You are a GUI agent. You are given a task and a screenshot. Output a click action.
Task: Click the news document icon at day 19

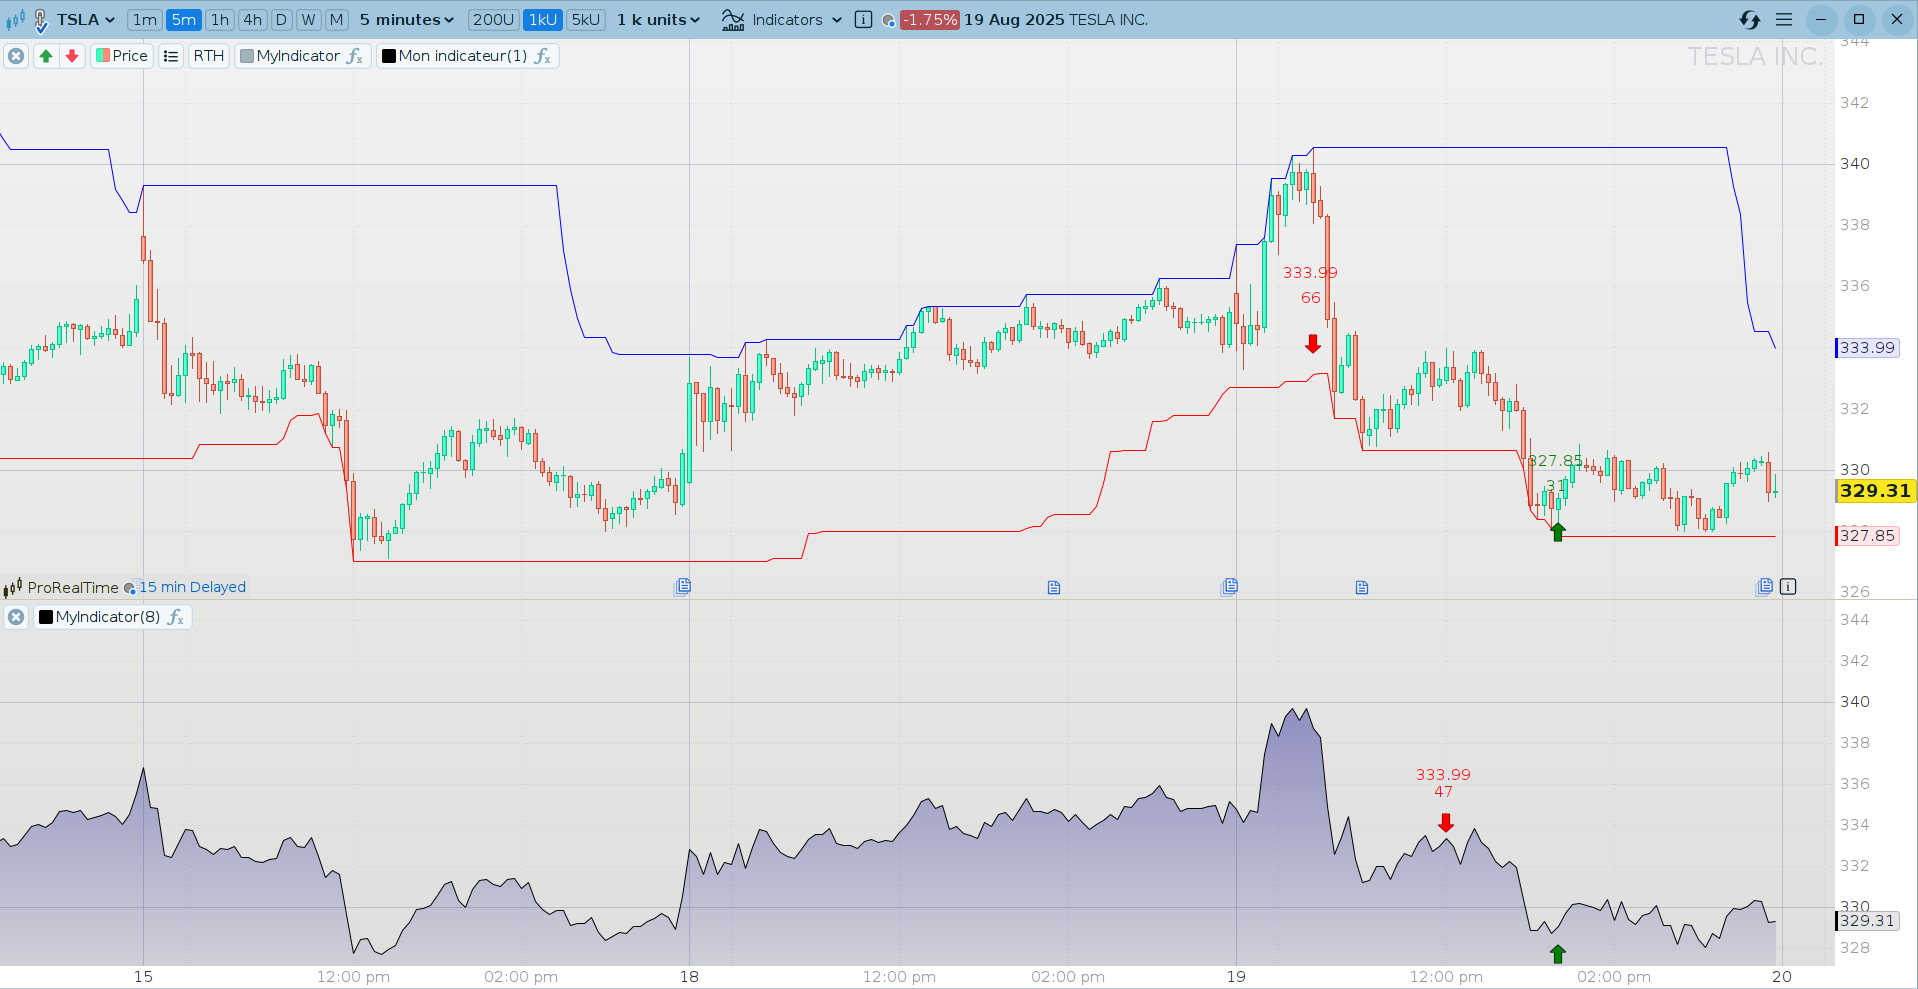point(1230,586)
